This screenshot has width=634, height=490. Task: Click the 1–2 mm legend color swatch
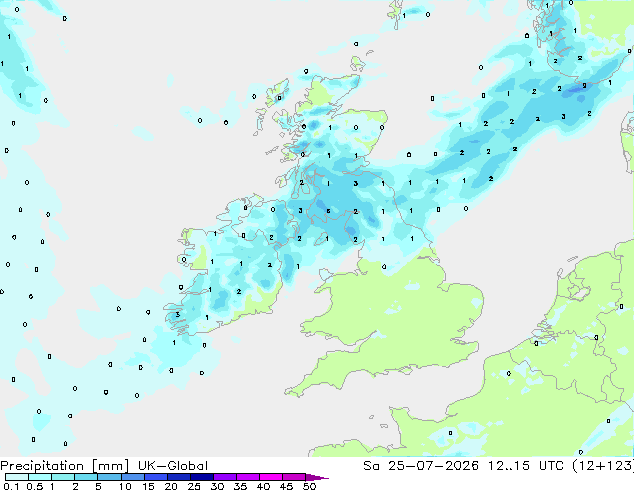pyautogui.click(x=63, y=477)
